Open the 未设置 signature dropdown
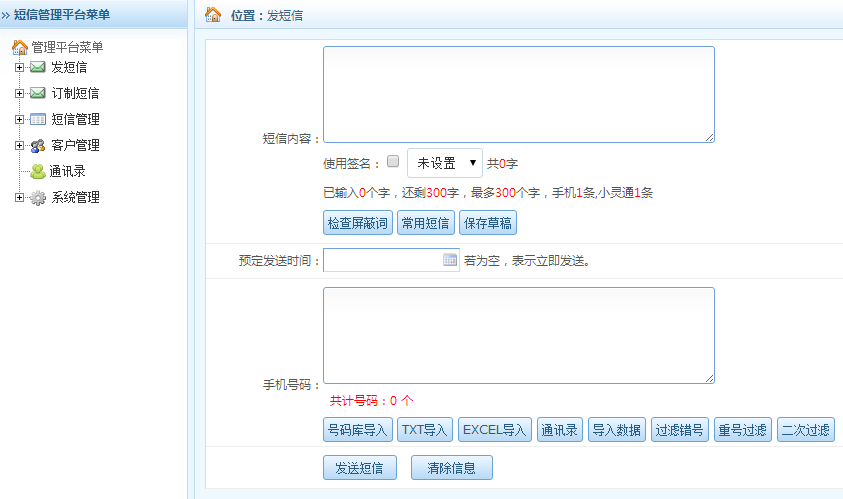Viewport: 843px width, 499px height. coord(445,163)
